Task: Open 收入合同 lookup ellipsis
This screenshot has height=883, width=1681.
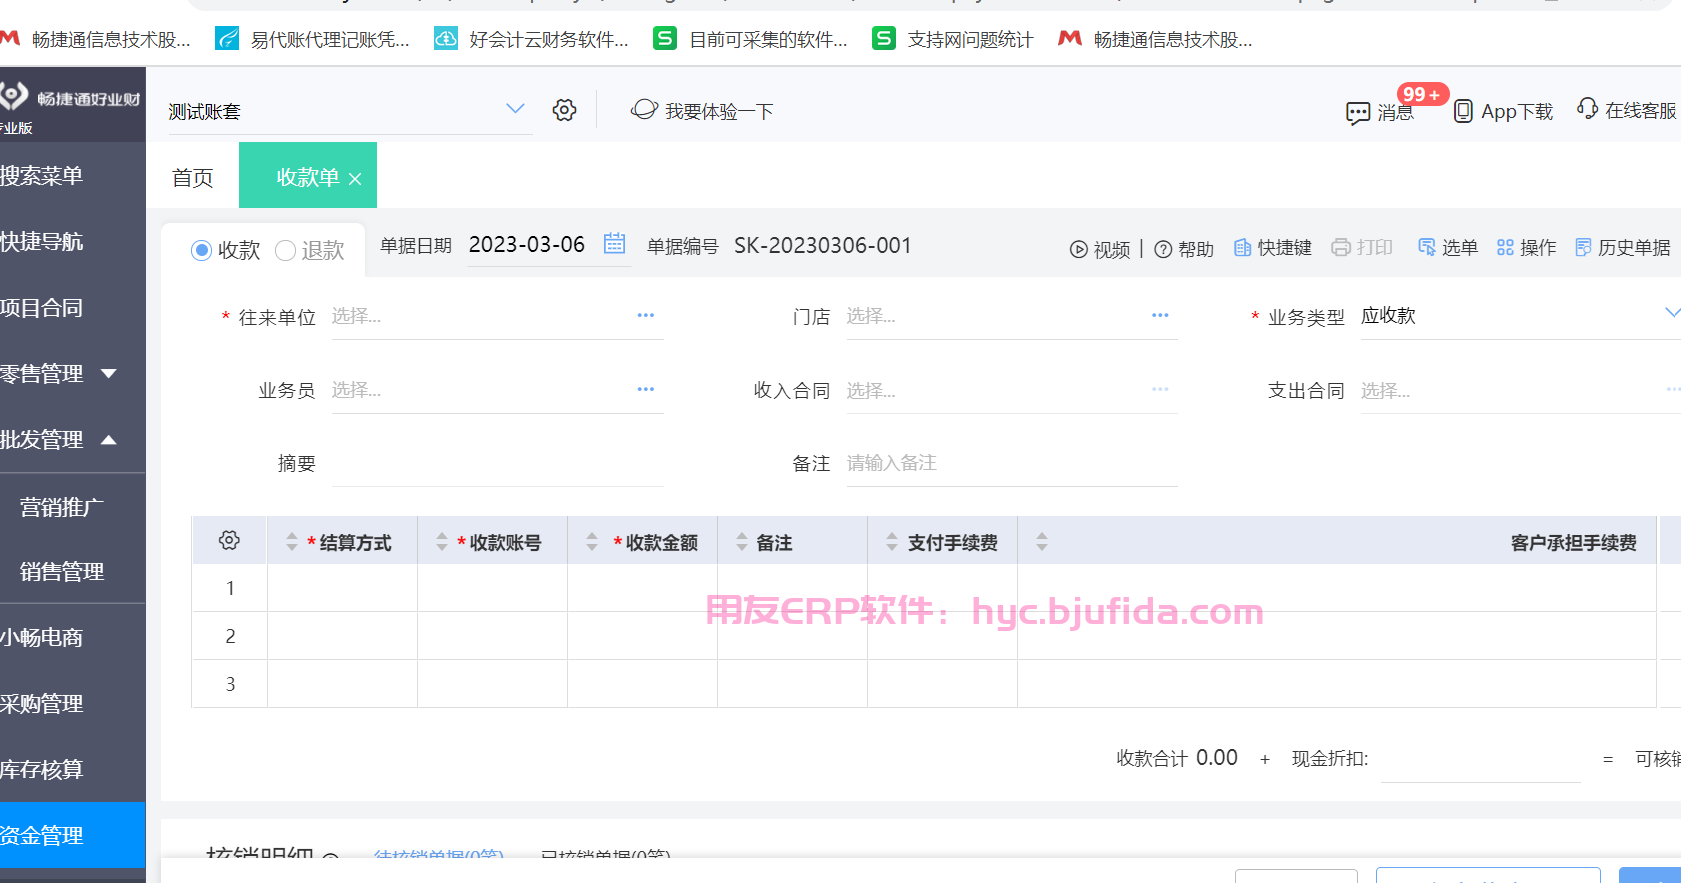Action: [1160, 389]
